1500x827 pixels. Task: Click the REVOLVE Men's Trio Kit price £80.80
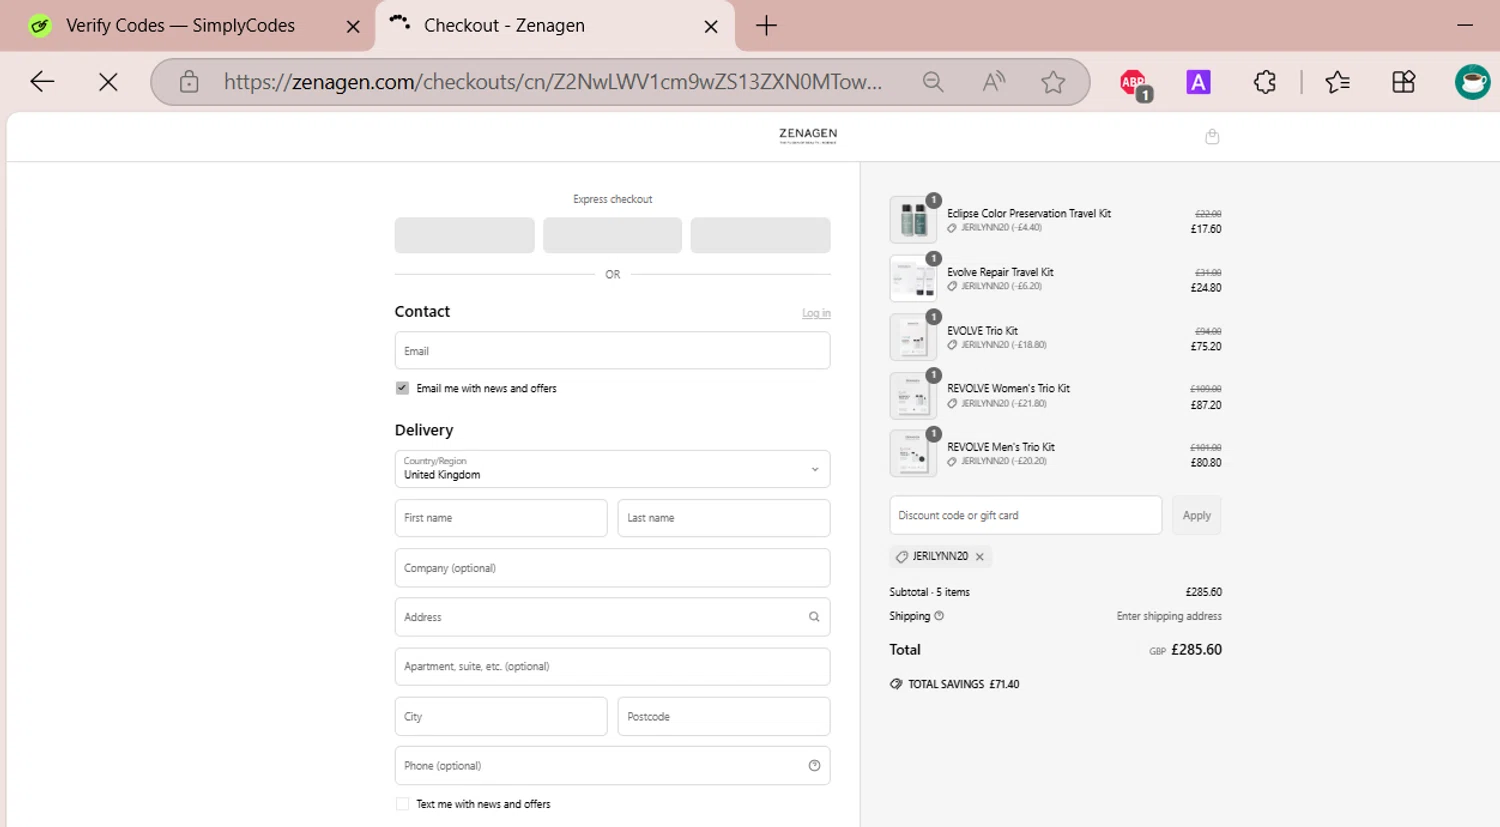(x=1206, y=463)
